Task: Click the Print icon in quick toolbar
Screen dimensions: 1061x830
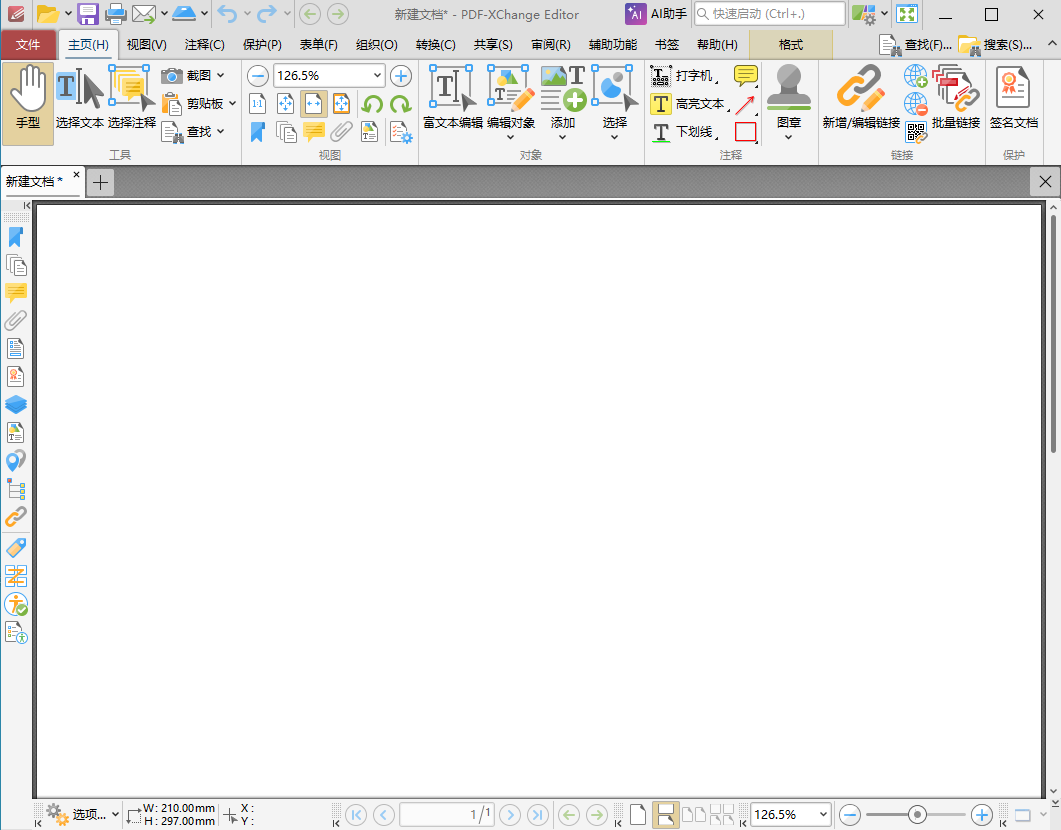Action: click(116, 14)
